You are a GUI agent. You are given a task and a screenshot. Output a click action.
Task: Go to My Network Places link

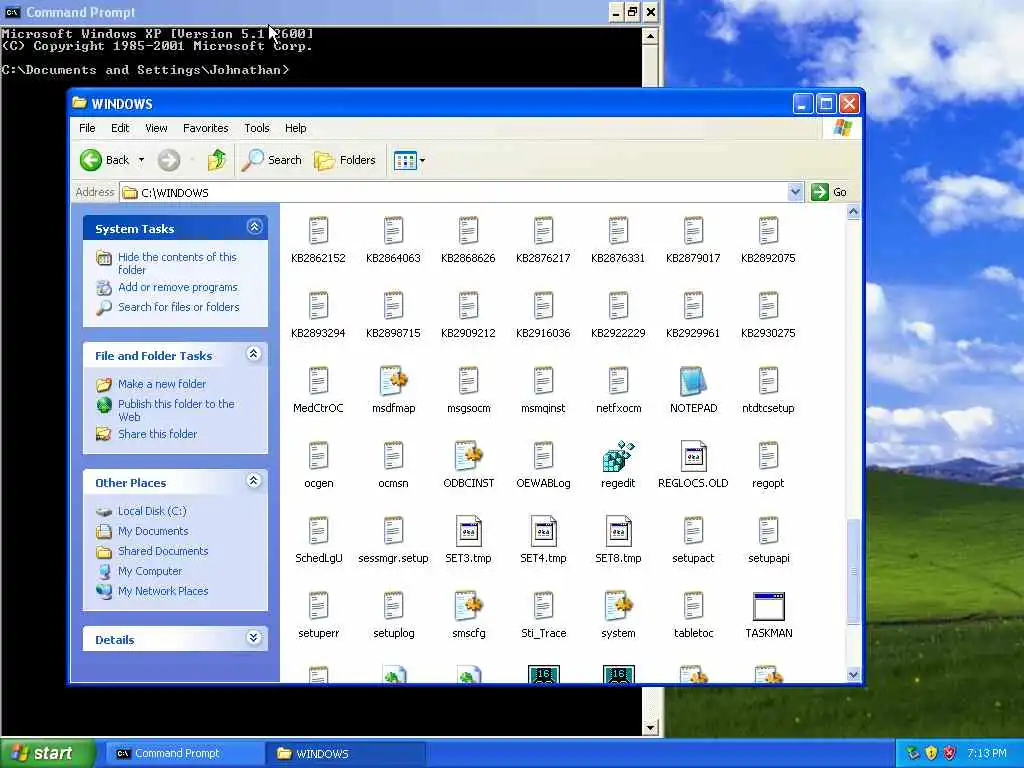pos(163,590)
